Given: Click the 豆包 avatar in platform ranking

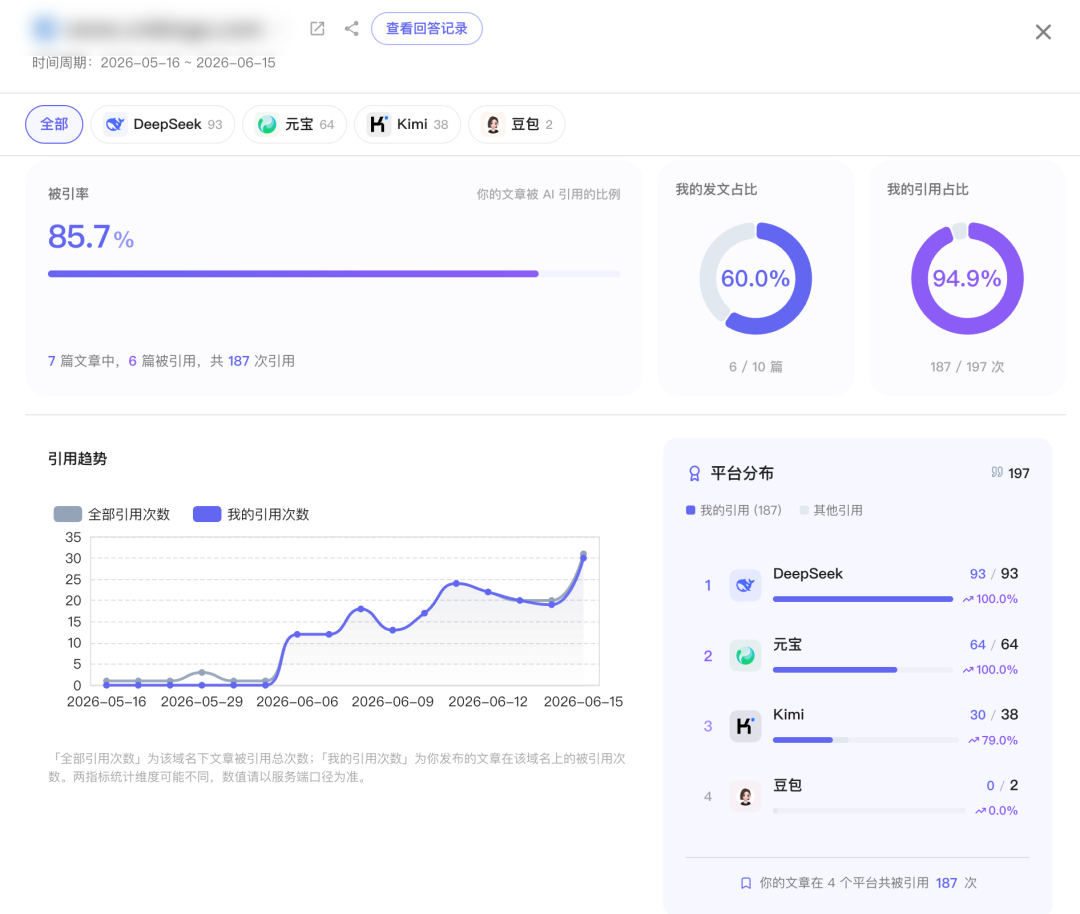Looking at the screenshot, I should 745,797.
